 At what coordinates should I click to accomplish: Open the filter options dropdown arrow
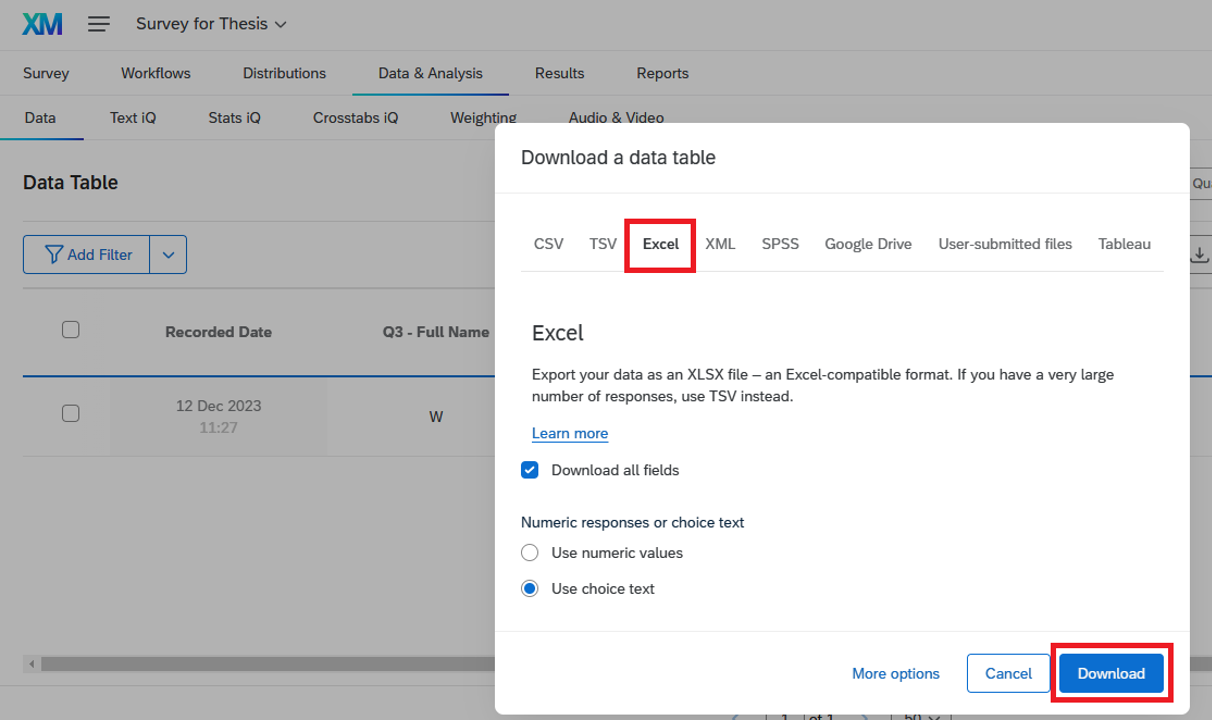(168, 255)
